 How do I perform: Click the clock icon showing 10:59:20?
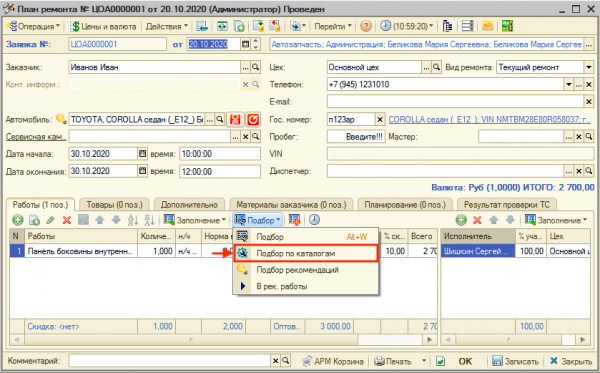tap(407, 26)
